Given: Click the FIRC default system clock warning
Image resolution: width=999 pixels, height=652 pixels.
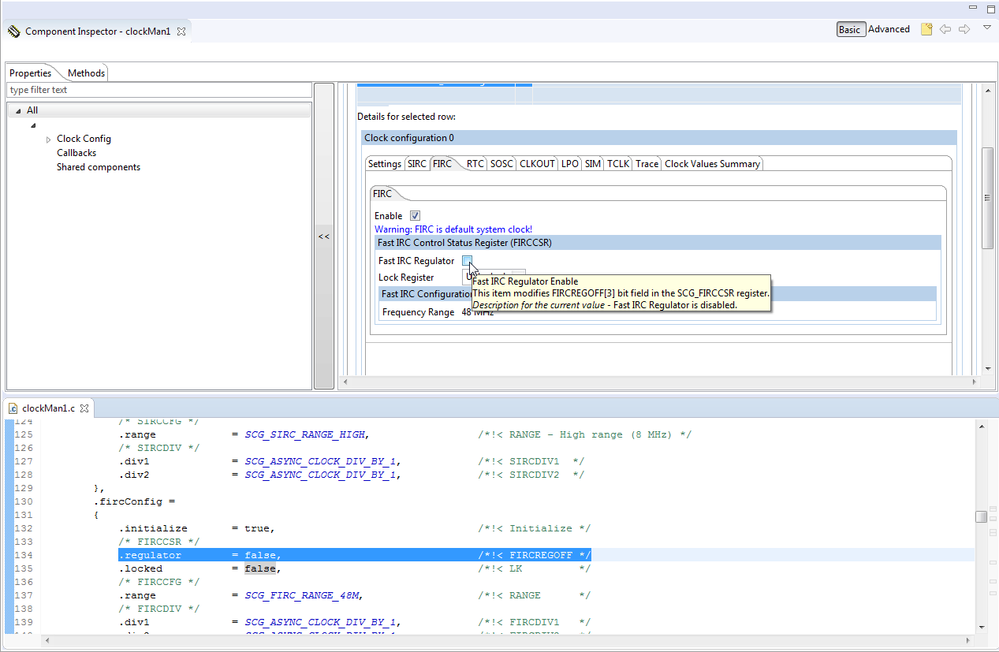Looking at the screenshot, I should 453,229.
